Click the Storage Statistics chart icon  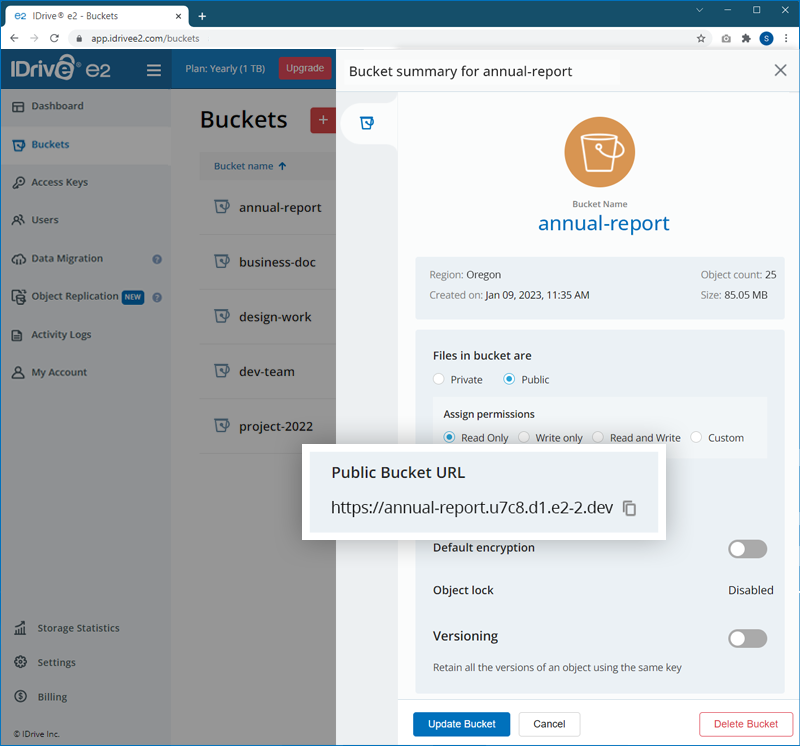tap(20, 628)
